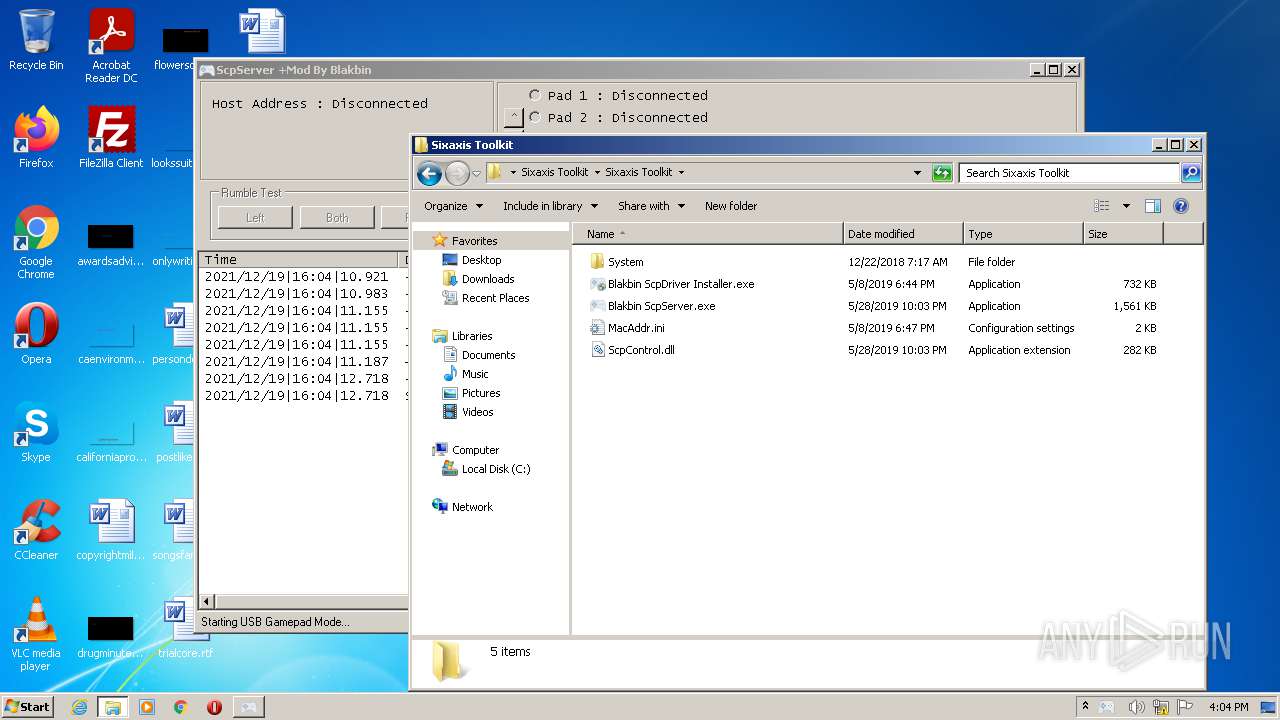The height and width of the screenshot is (720, 1280).
Task: Open the view options dropdown arrow
Action: click(x=1126, y=206)
